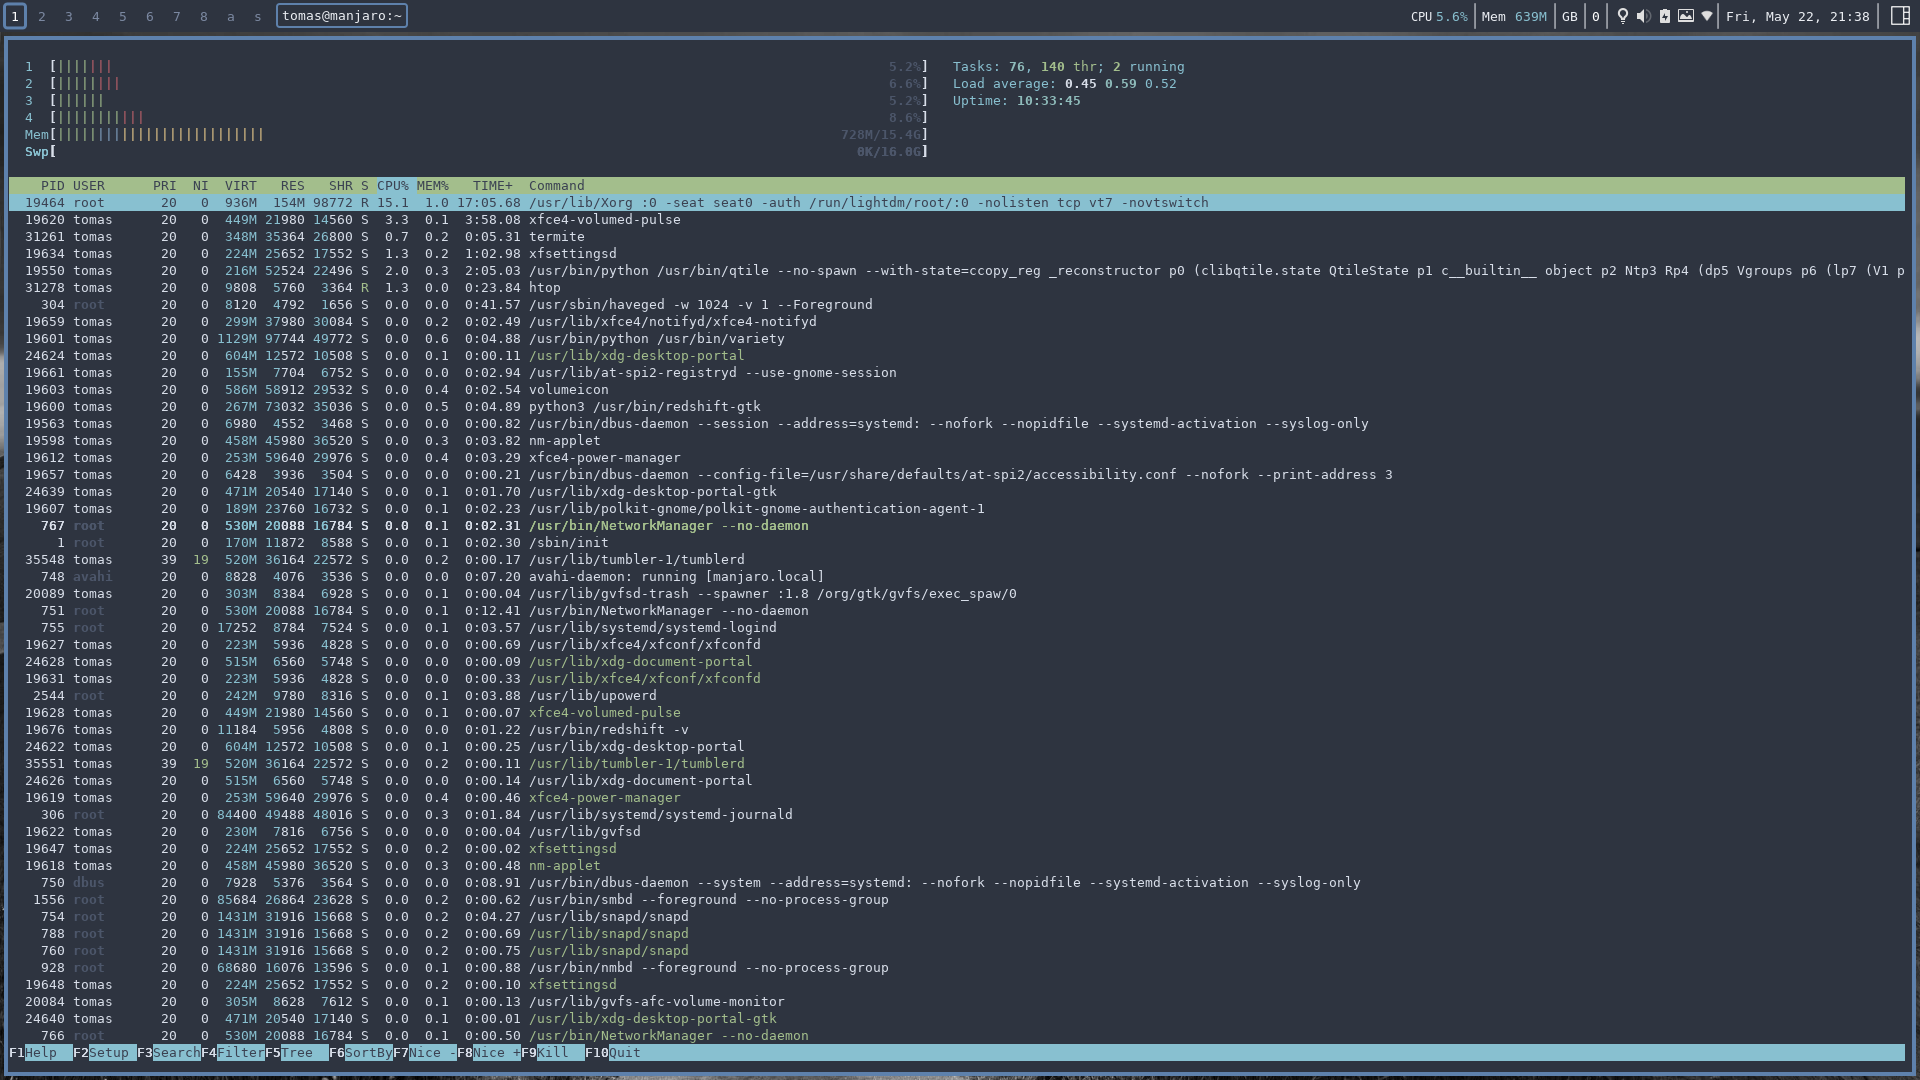Toggle F5 Tree view in htop
This screenshot has height=1080, width=1920.
[296, 1053]
